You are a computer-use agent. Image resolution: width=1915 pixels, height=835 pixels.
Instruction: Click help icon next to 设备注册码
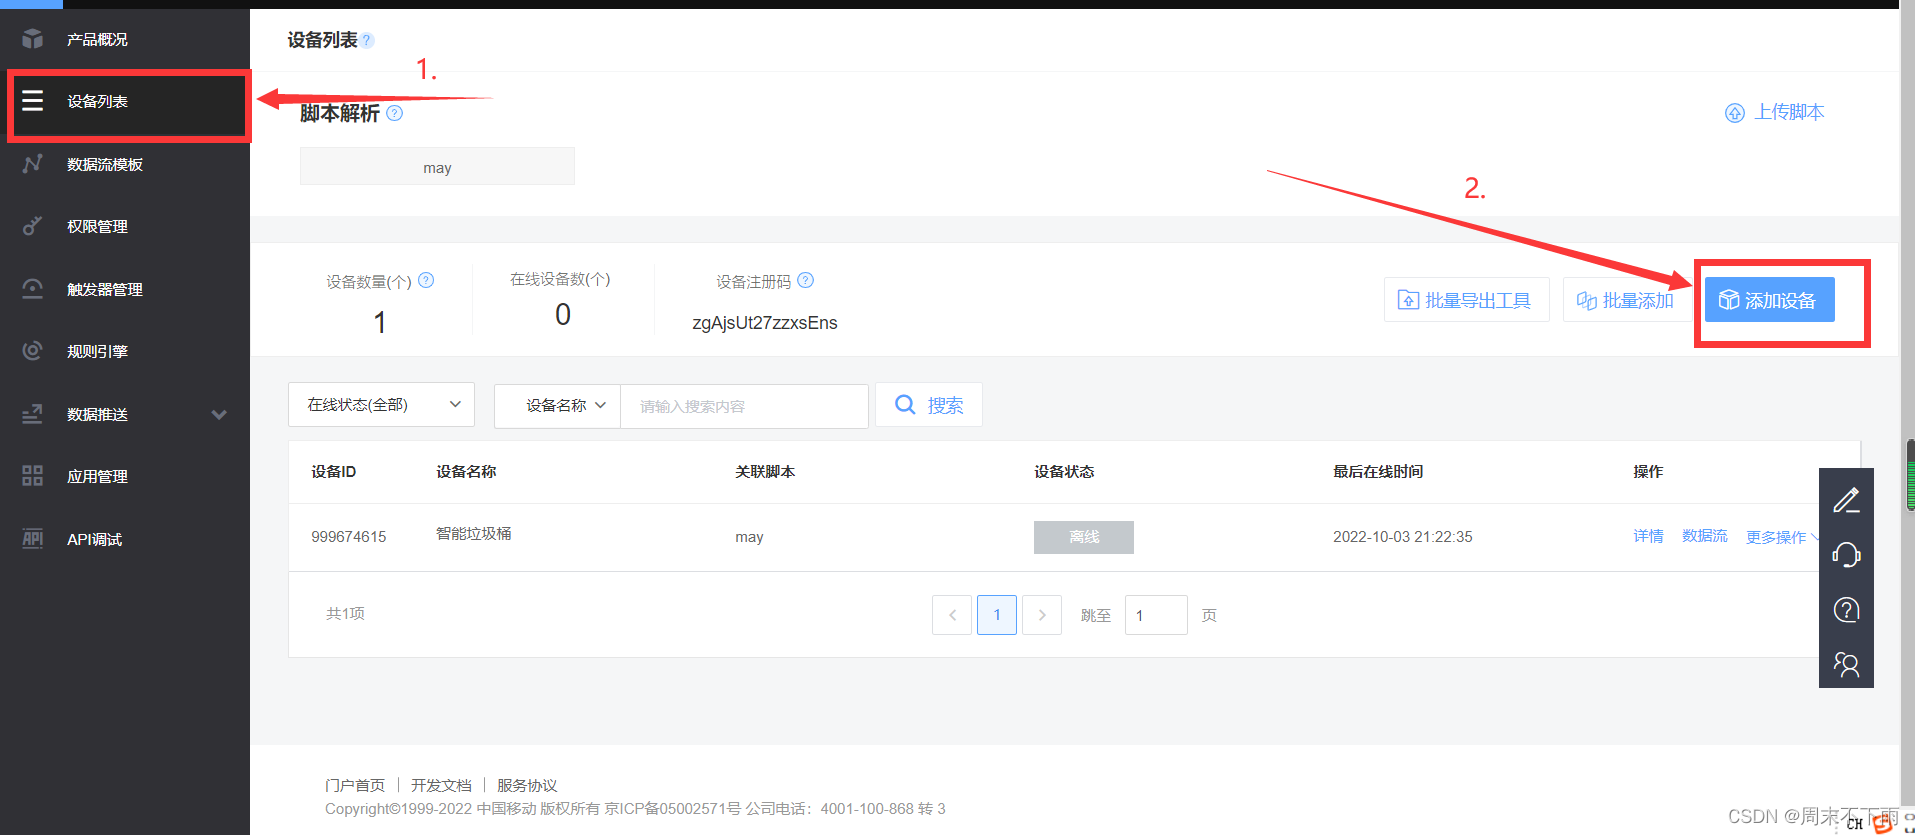[806, 280]
